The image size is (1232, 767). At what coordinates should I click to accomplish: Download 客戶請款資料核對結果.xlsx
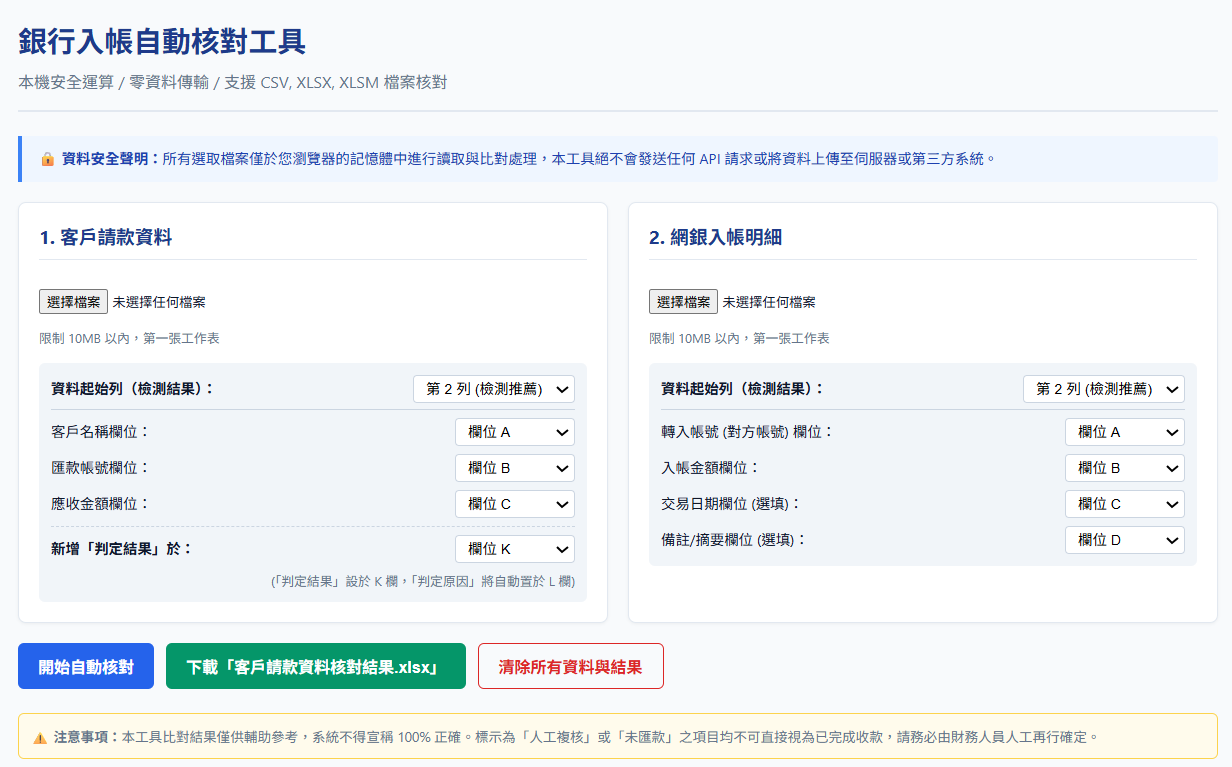[316, 666]
